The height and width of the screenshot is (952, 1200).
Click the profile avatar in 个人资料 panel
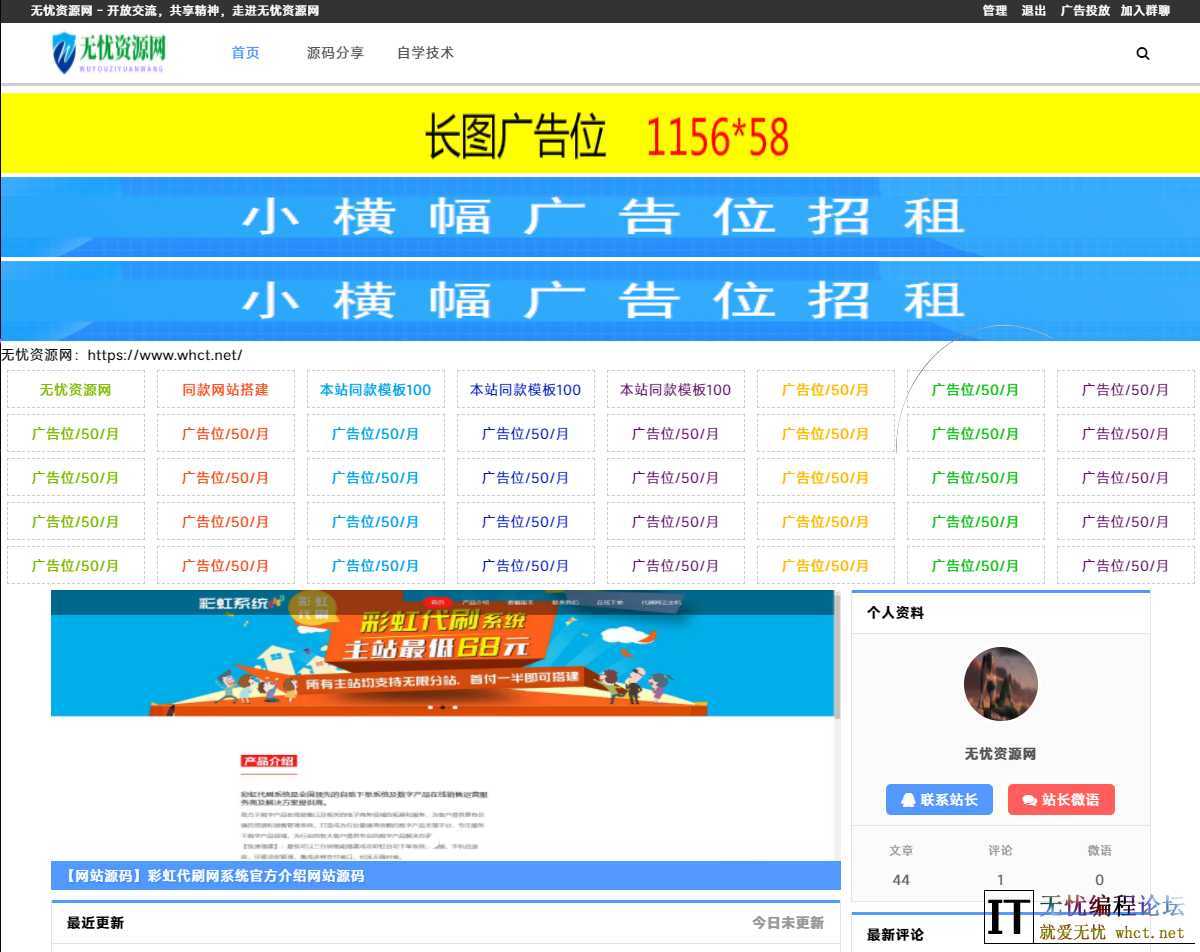click(x=1000, y=684)
